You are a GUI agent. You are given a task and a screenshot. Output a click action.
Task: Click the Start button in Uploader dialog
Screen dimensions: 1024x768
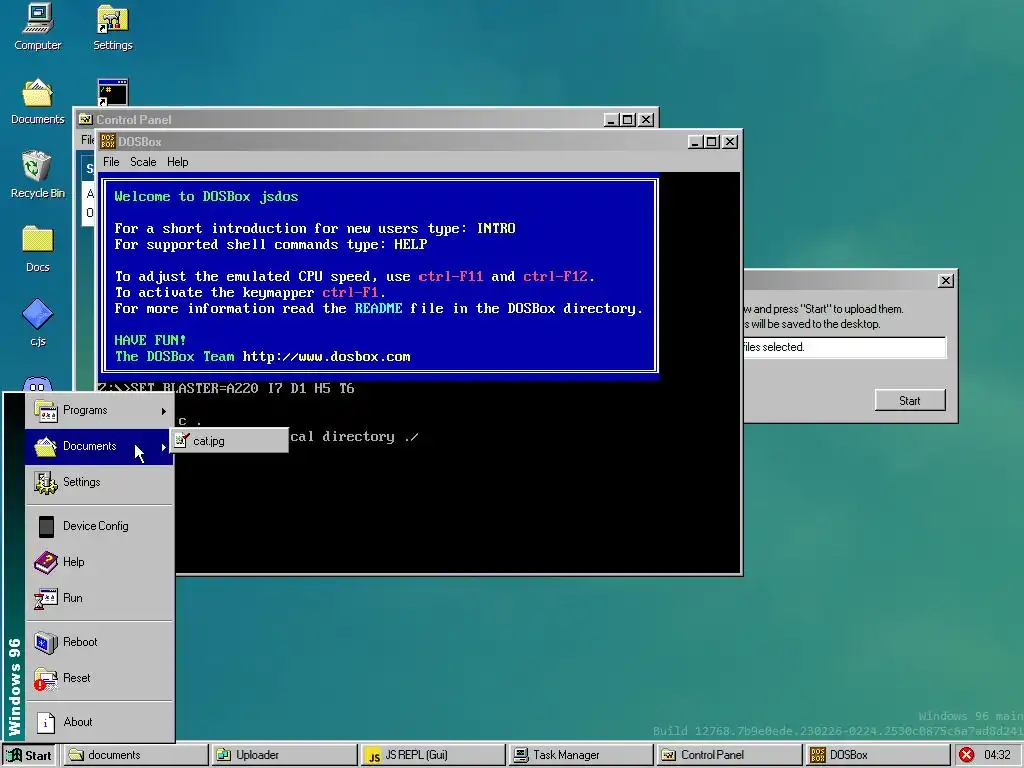(910, 400)
